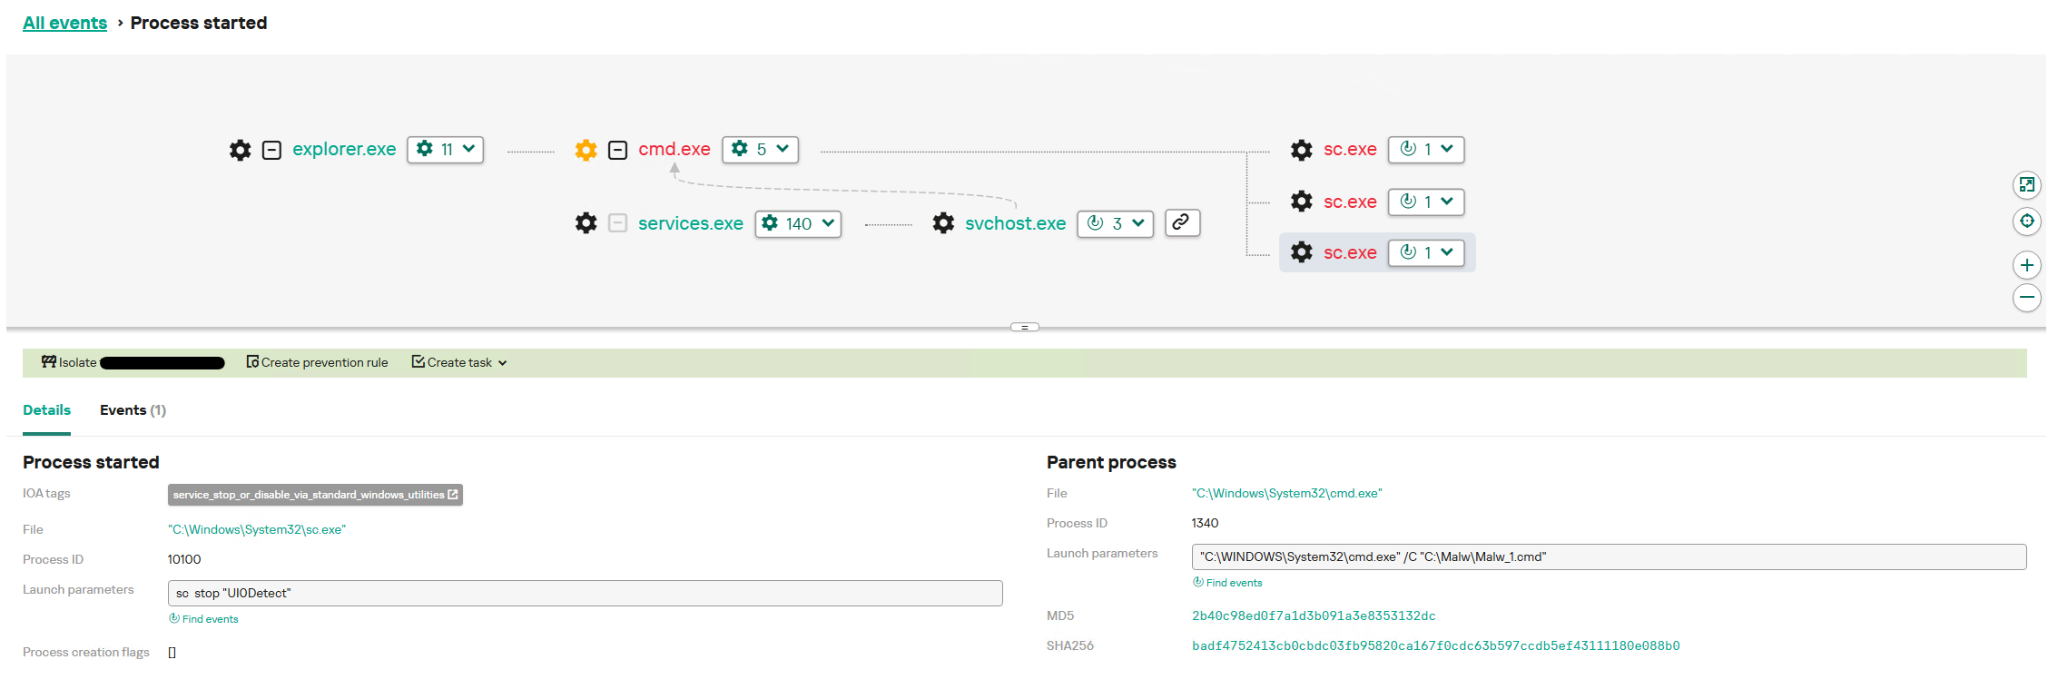Expand the Create task dropdown
The image size is (2048, 678).
(459, 363)
